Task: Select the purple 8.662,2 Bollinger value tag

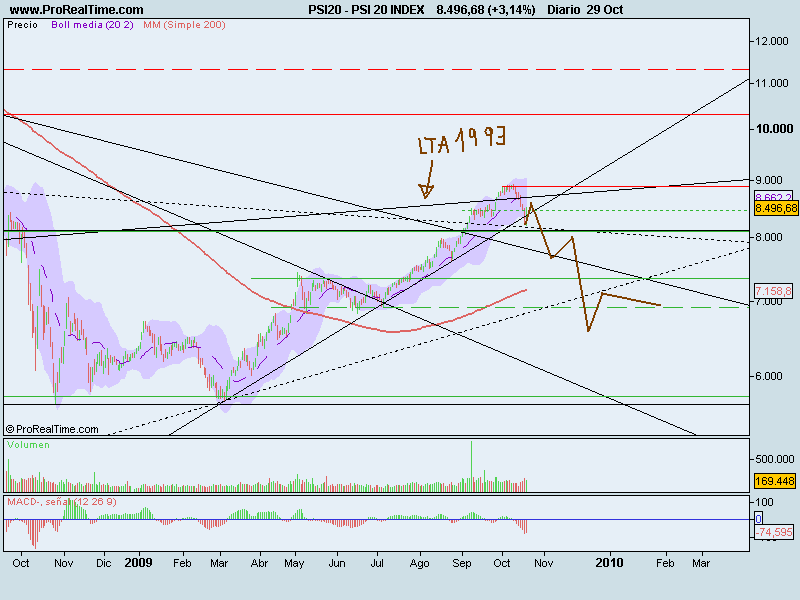Action: [x=773, y=197]
